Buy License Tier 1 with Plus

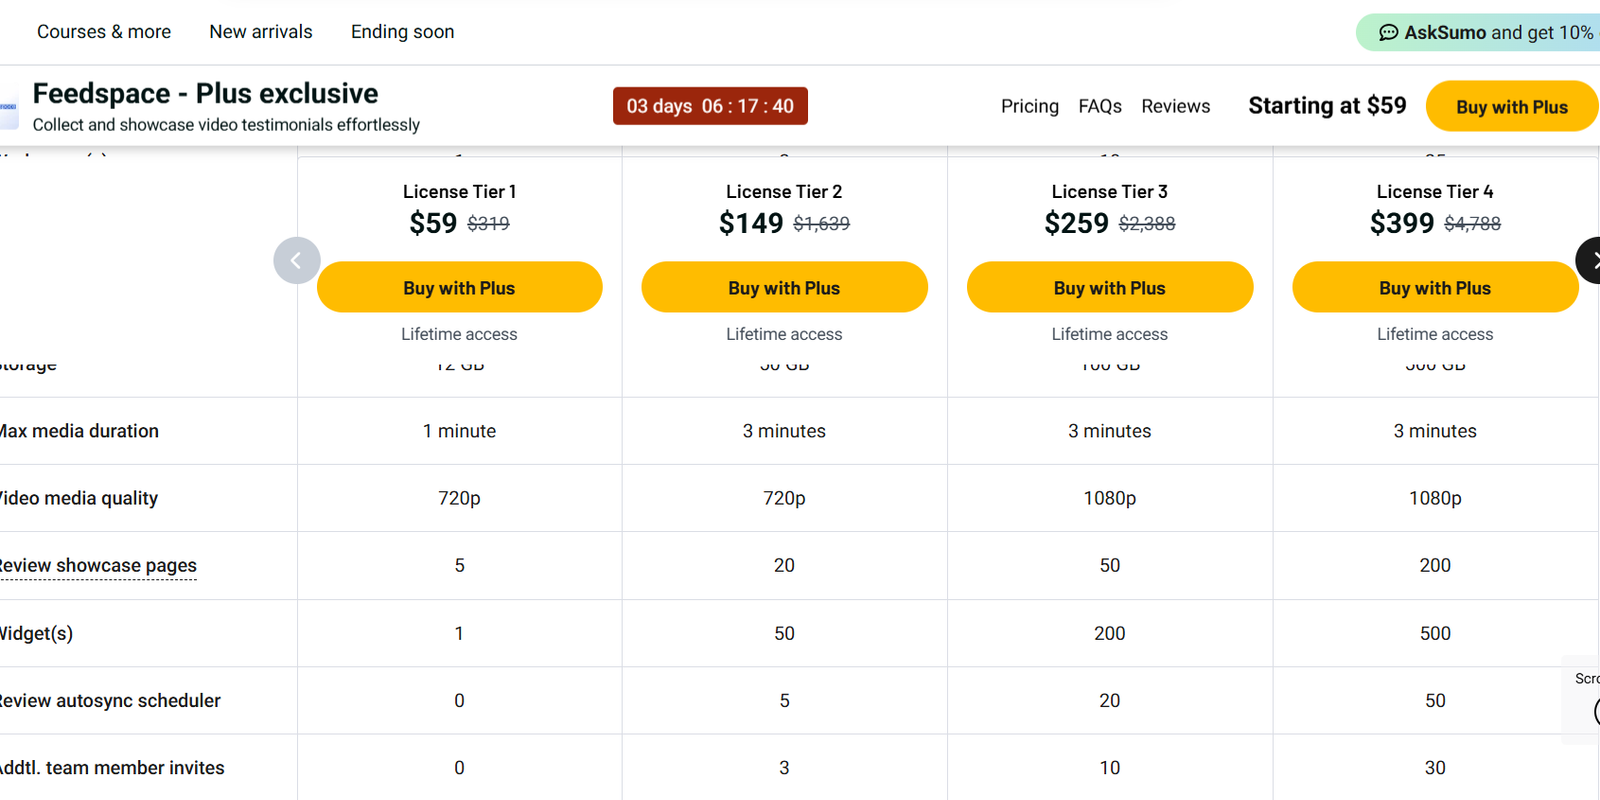click(459, 288)
